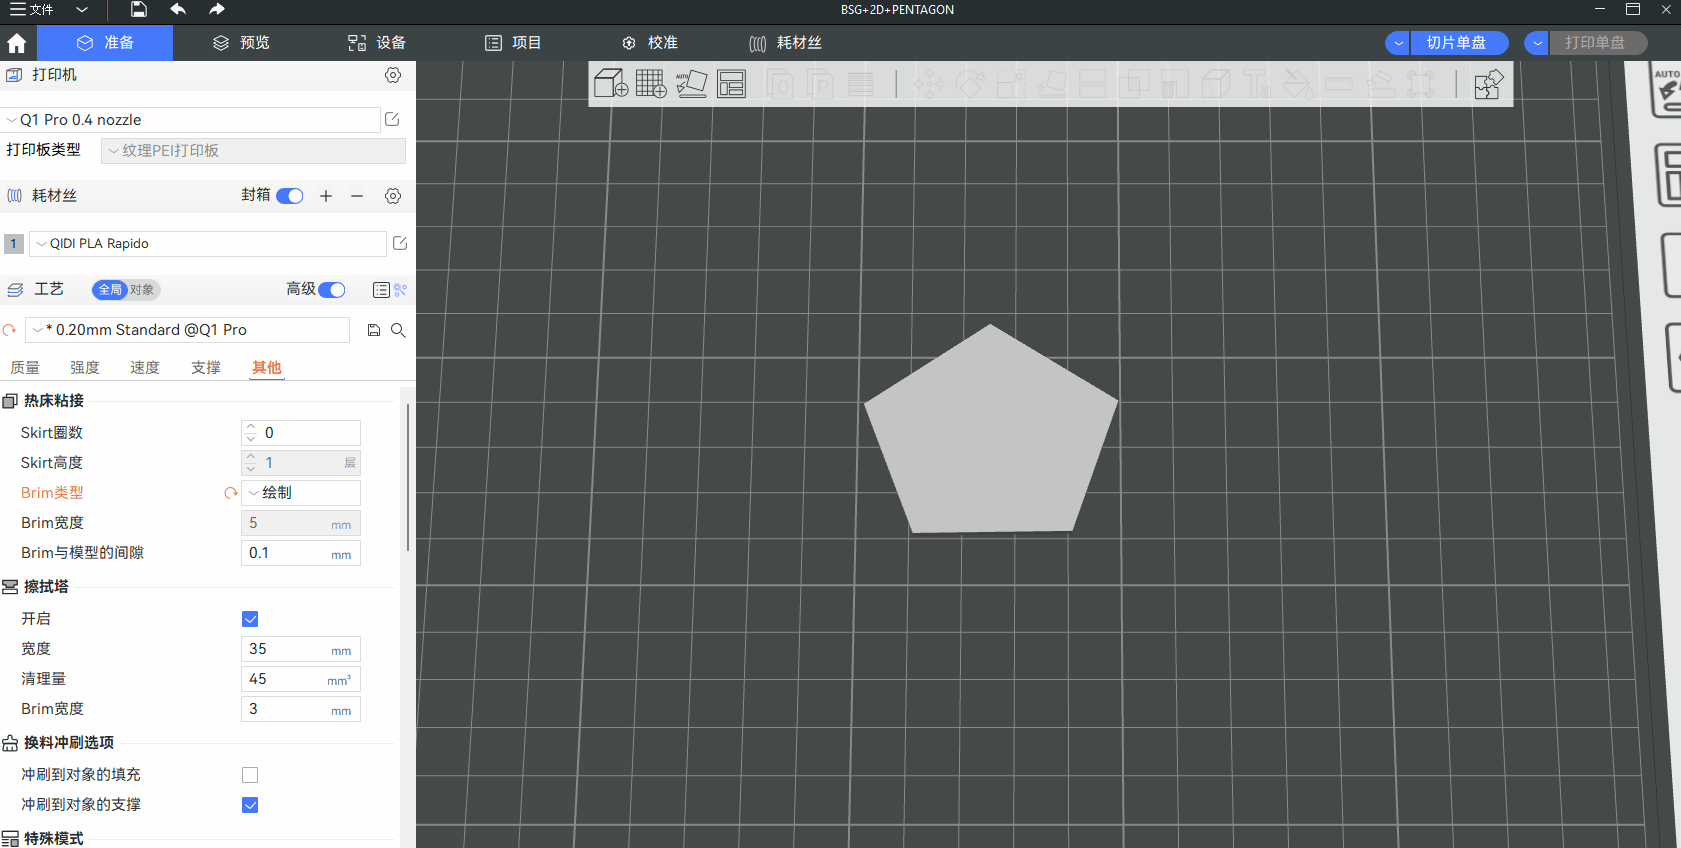
Task: Click the Add plate grid icon
Action: (651, 83)
